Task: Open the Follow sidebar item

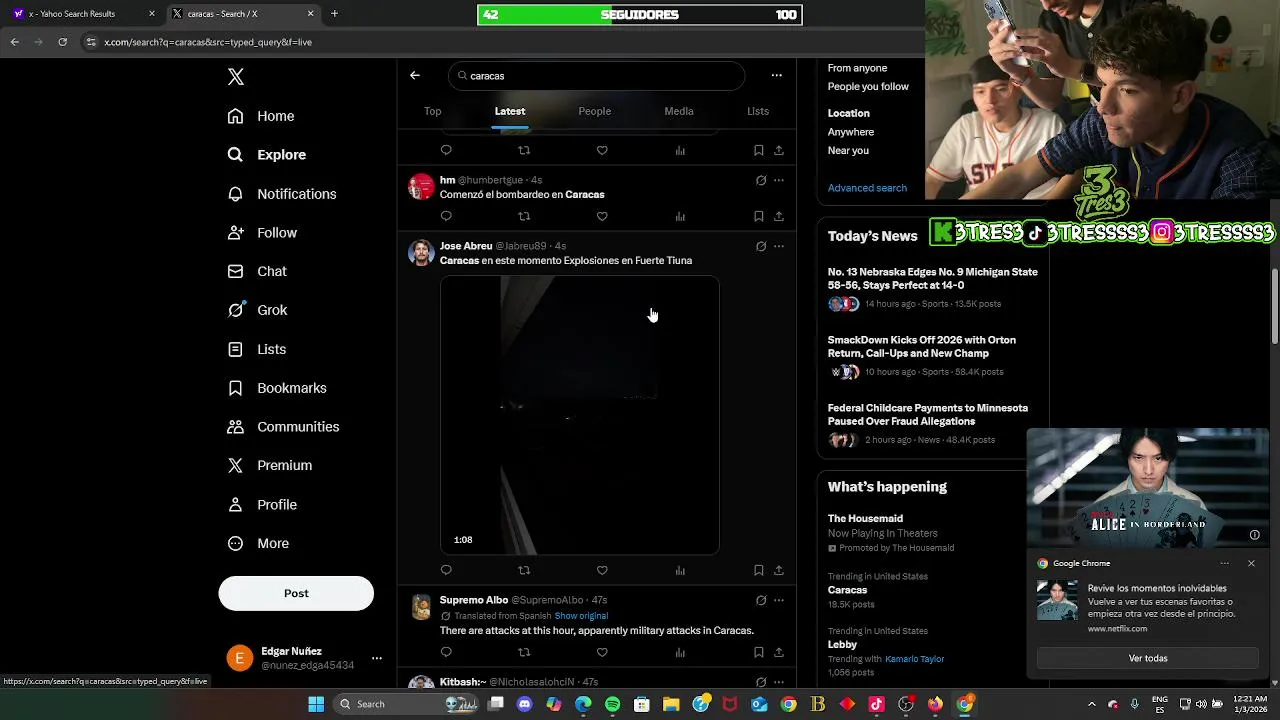Action: (x=262, y=233)
